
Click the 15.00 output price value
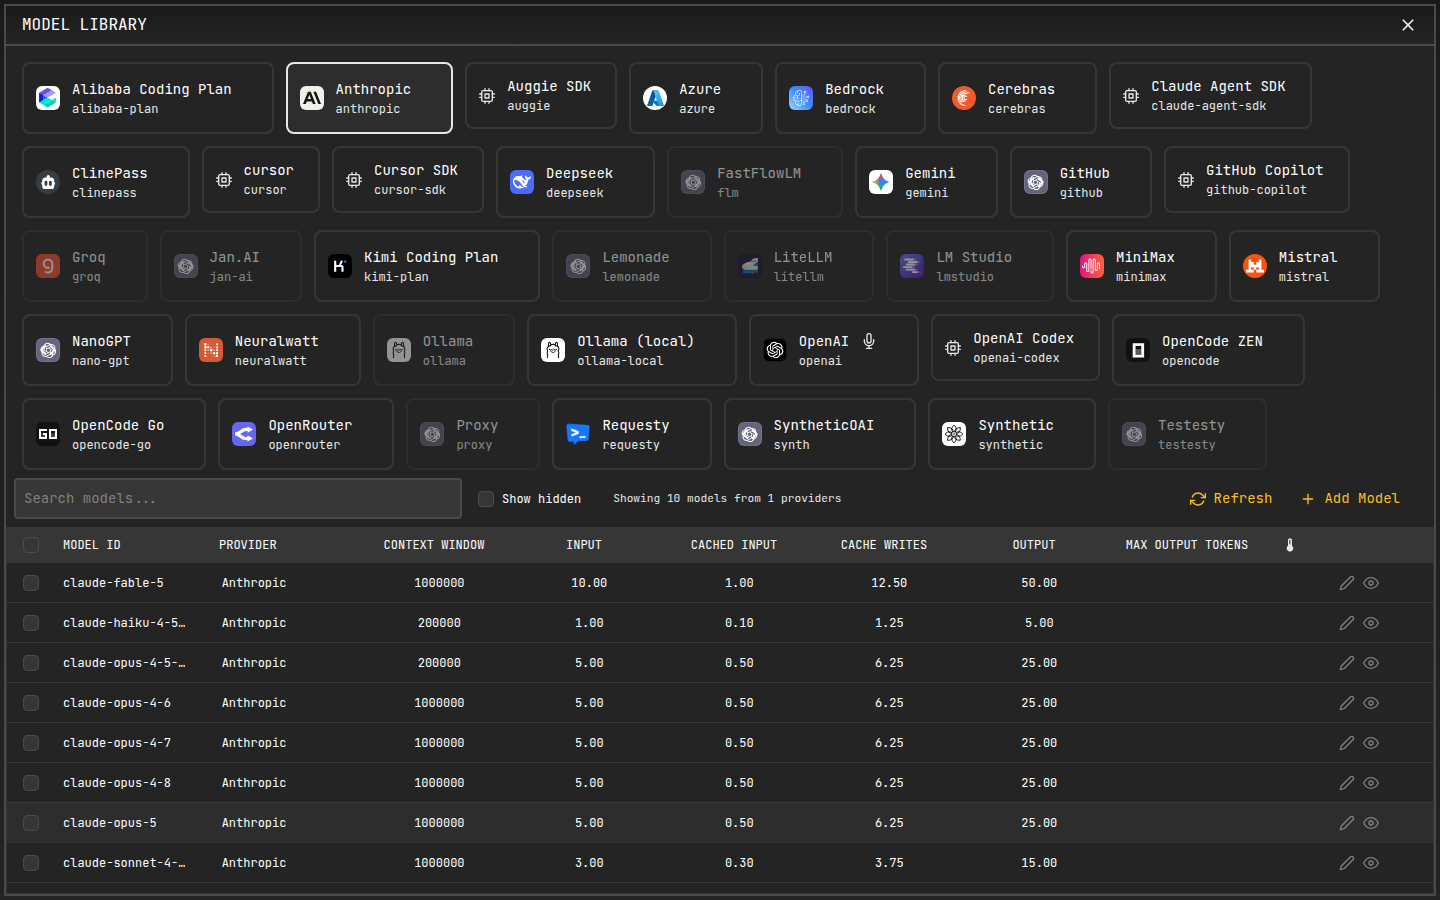tap(1039, 863)
